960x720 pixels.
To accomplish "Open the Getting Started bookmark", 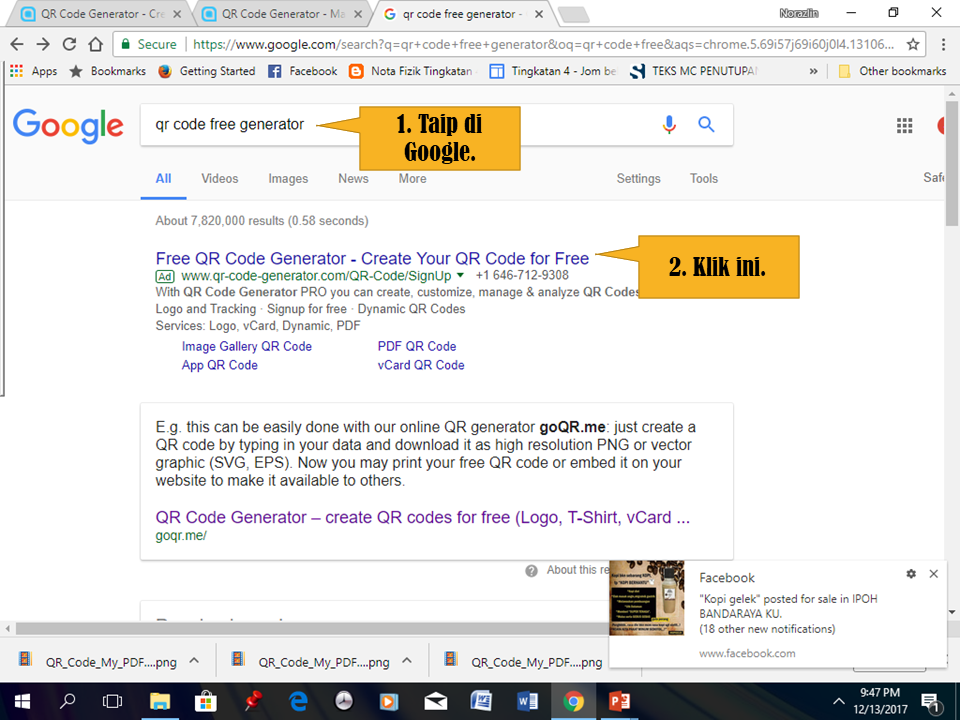I will (x=206, y=71).
